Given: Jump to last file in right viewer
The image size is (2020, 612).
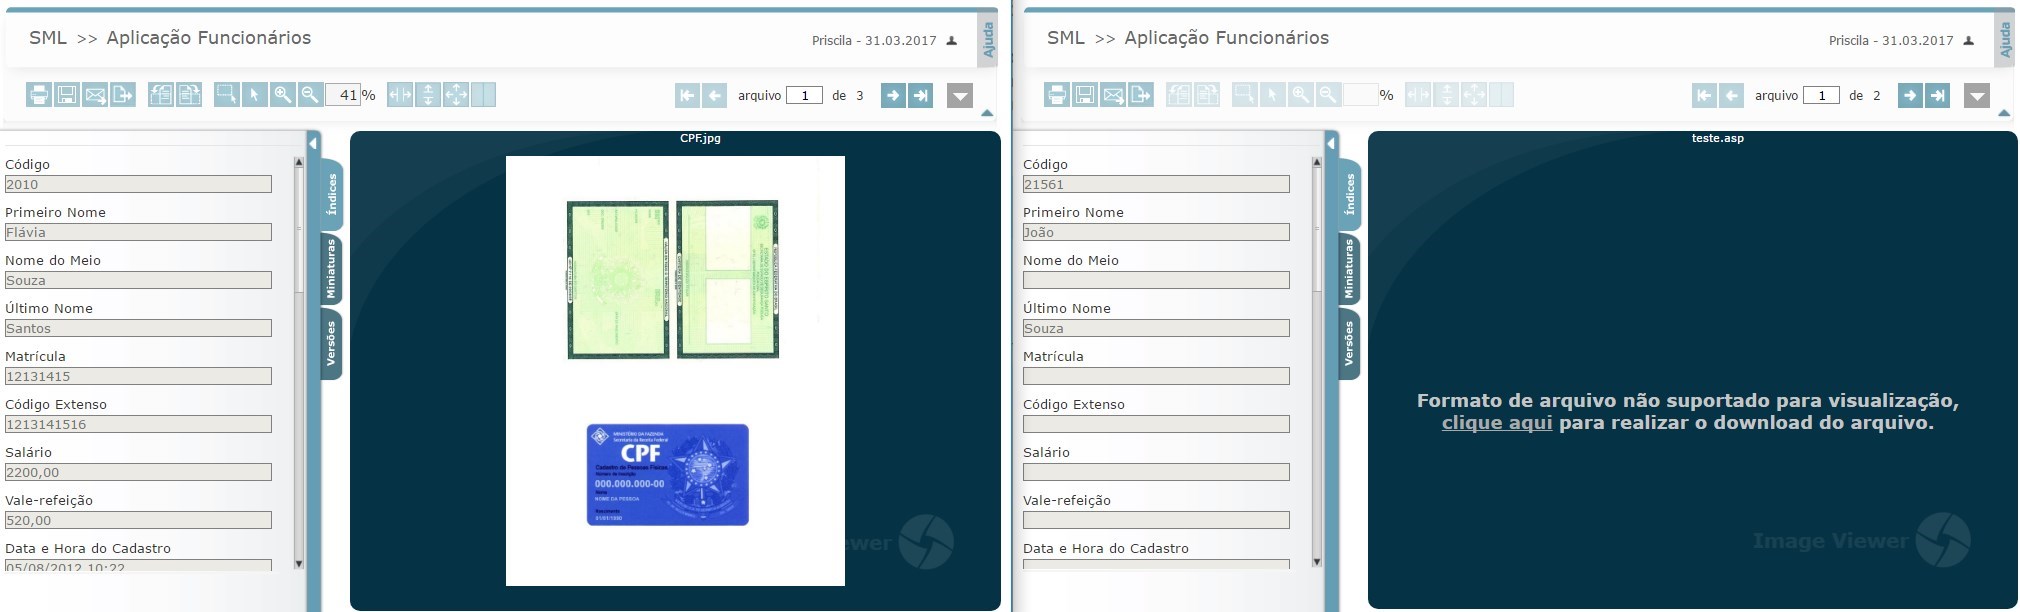Looking at the screenshot, I should pos(1937,95).
